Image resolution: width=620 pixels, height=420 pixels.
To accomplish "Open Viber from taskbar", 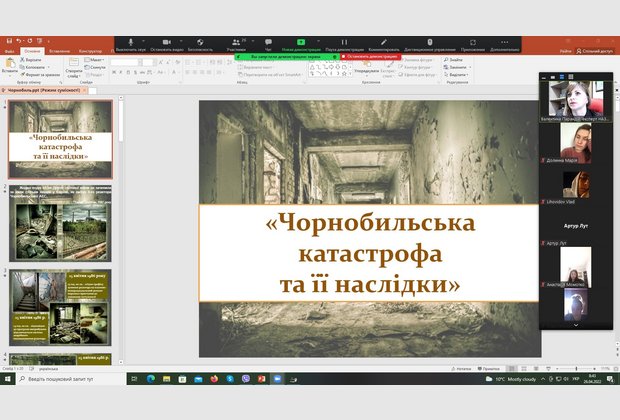I will tap(246, 379).
